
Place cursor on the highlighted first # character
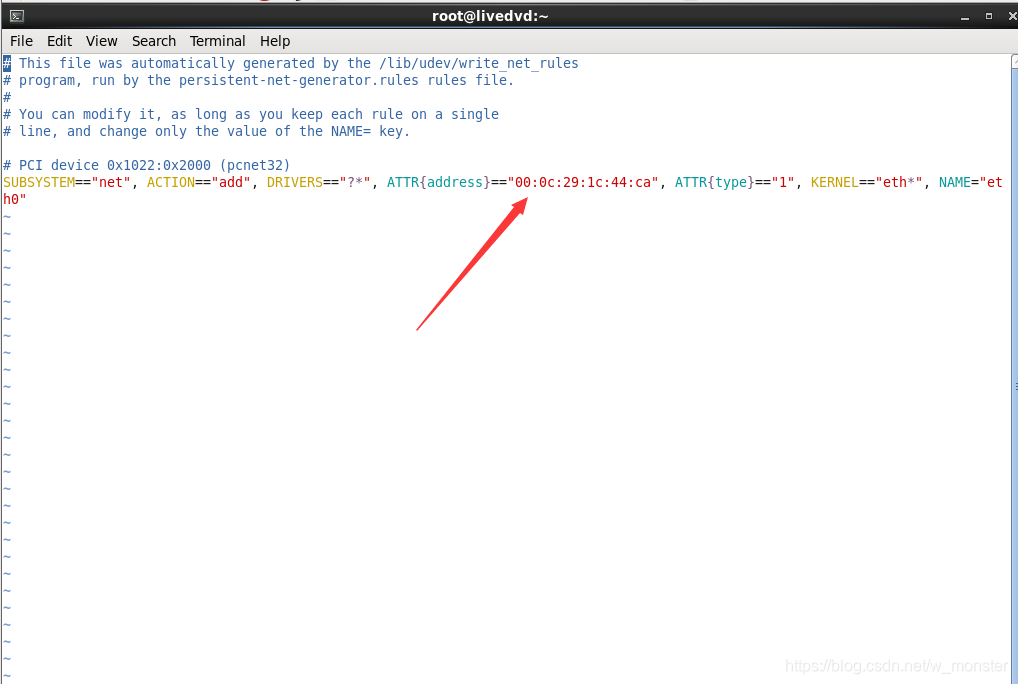pos(6,63)
